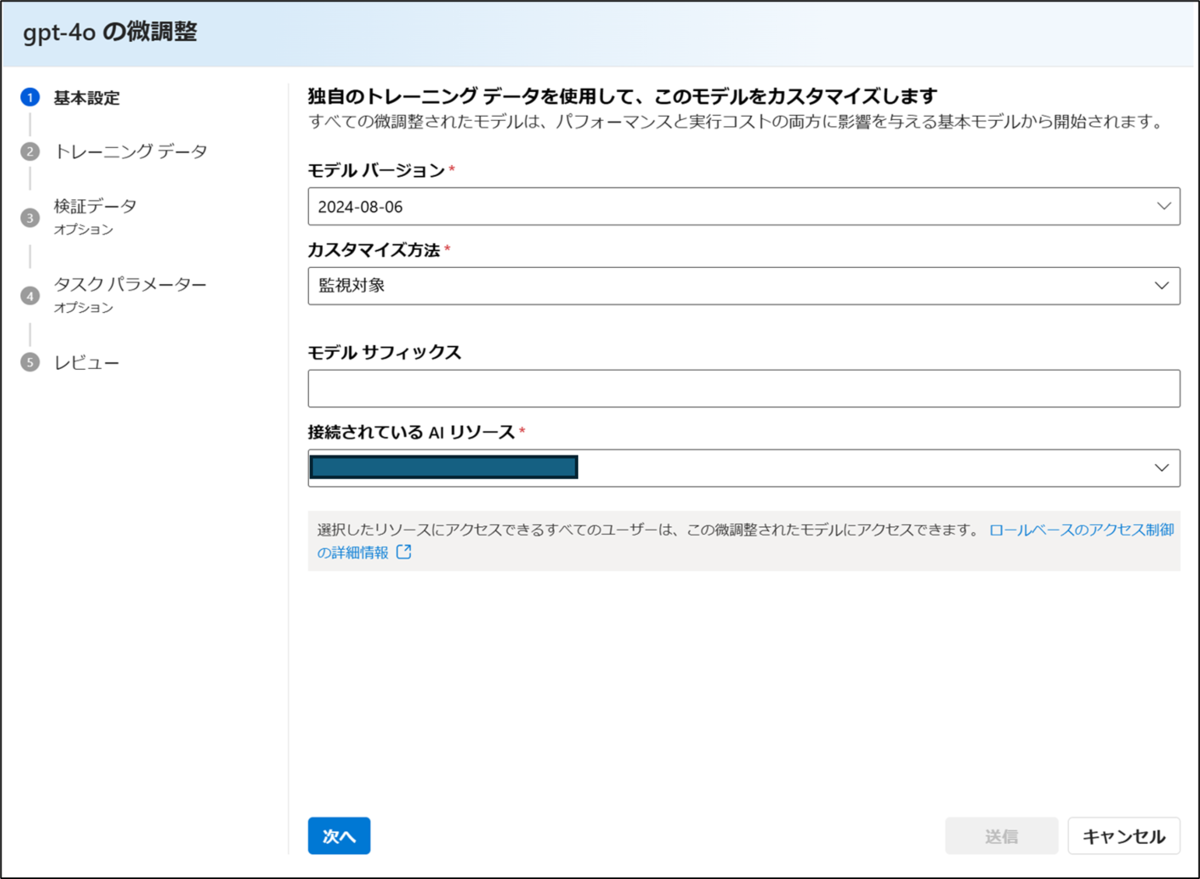Screen dimensions: 1200x879
Task: Click the step 2 circle for トレーニング データ
Action: [30, 152]
